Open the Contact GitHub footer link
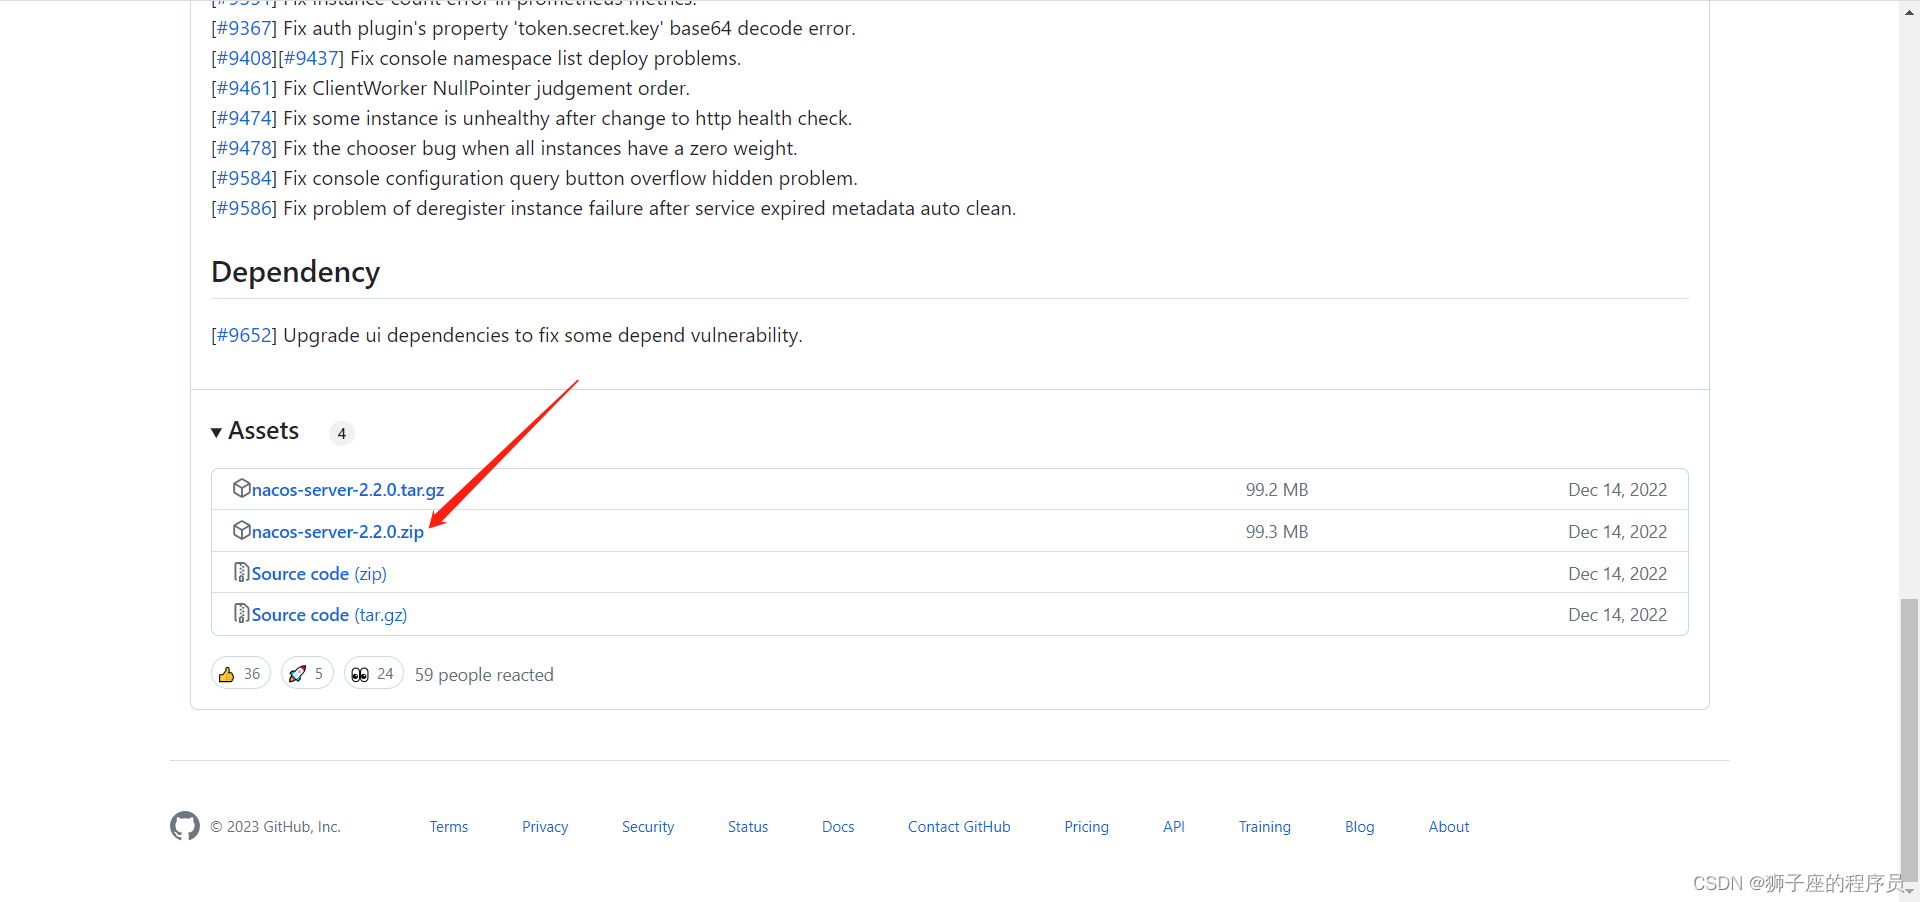 tap(959, 827)
